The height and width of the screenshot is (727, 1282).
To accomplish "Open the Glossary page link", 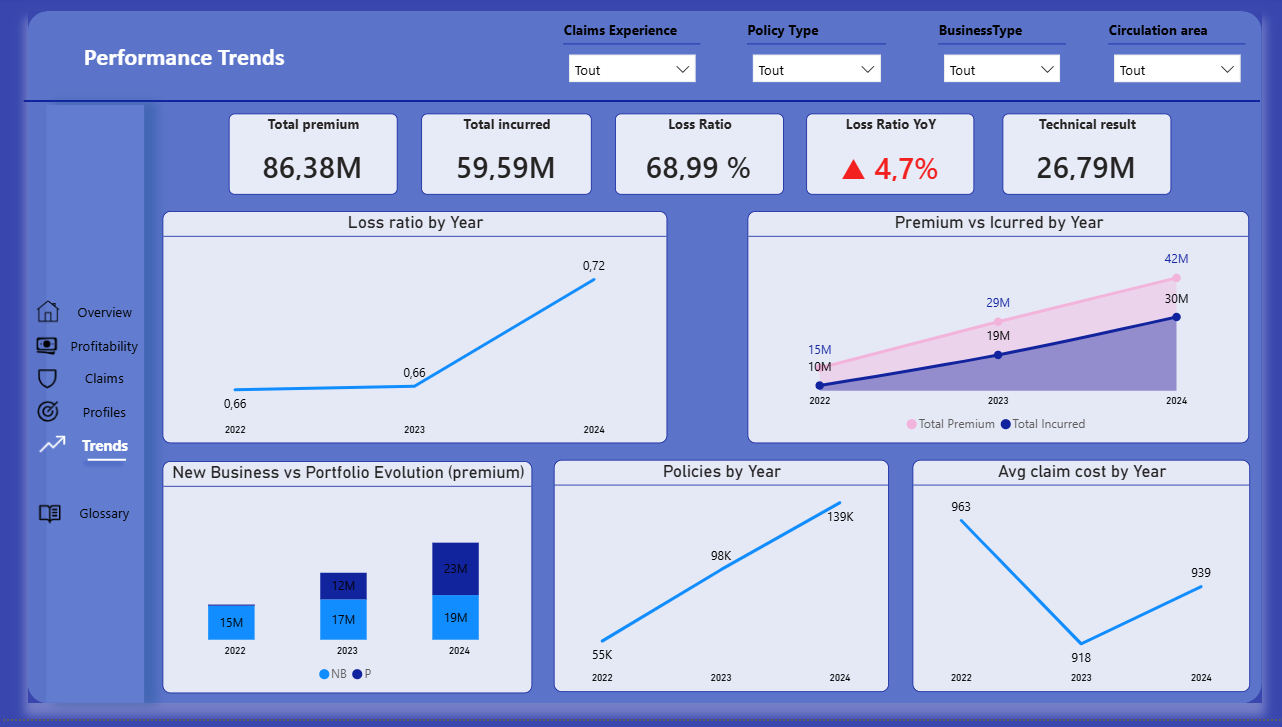I will (104, 513).
